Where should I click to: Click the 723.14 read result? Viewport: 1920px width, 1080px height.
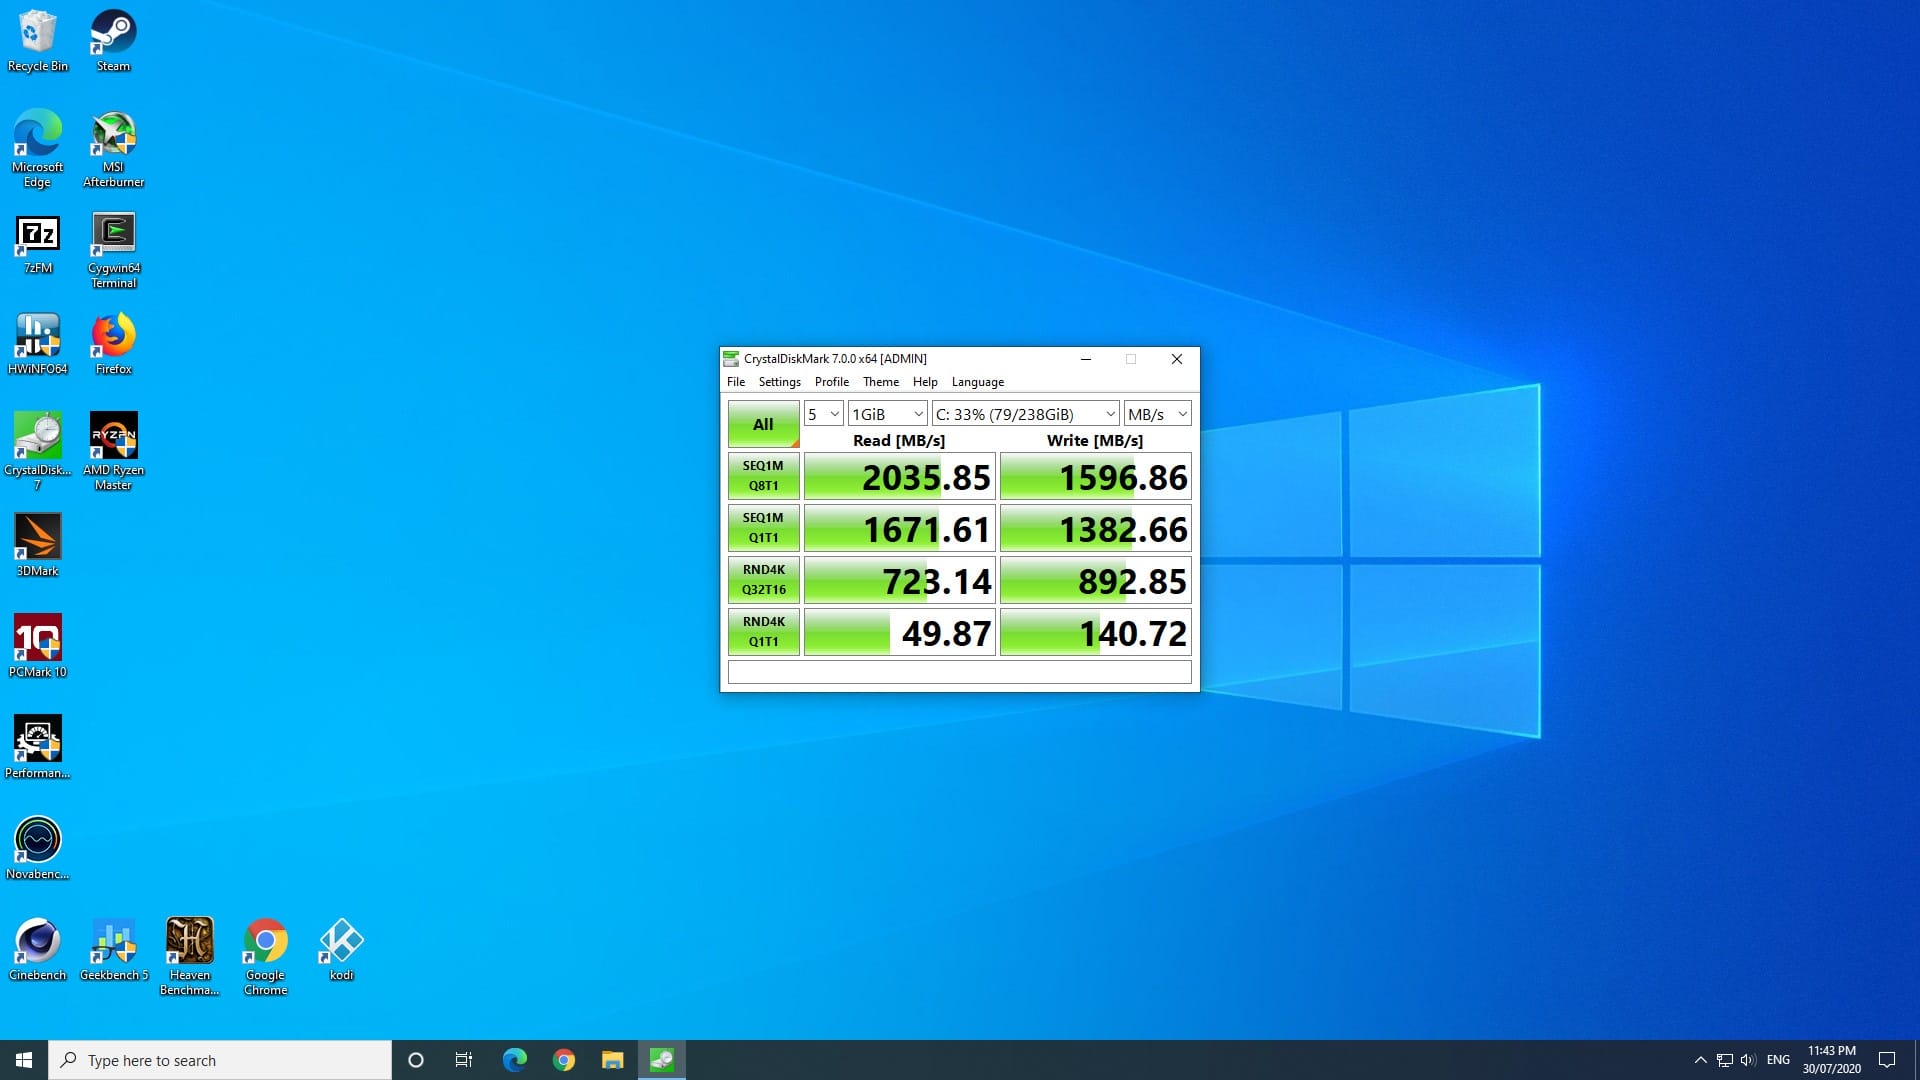pos(899,581)
